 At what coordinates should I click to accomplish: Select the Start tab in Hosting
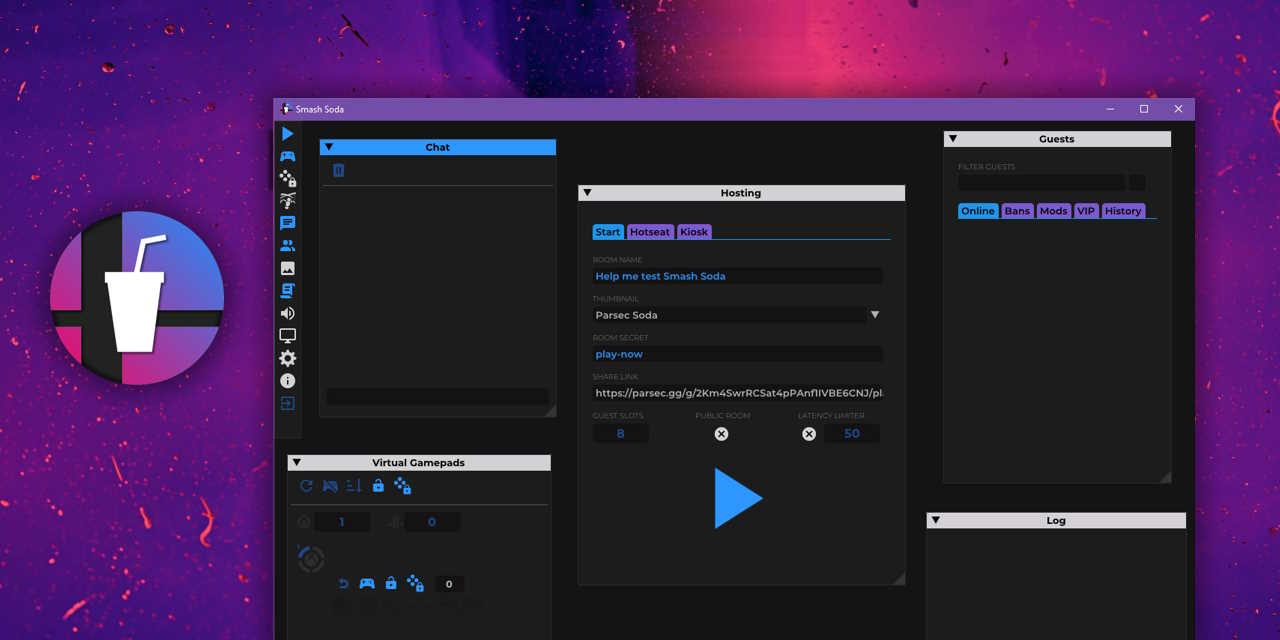[x=608, y=232]
